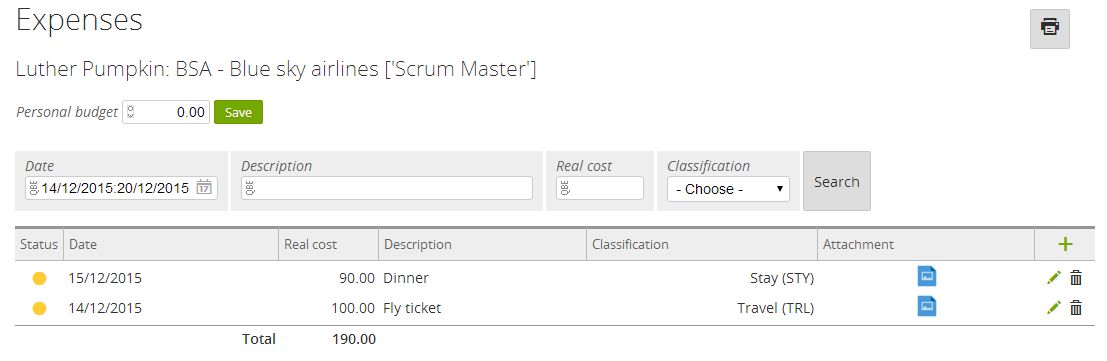Save the personal budget value

tap(239, 112)
